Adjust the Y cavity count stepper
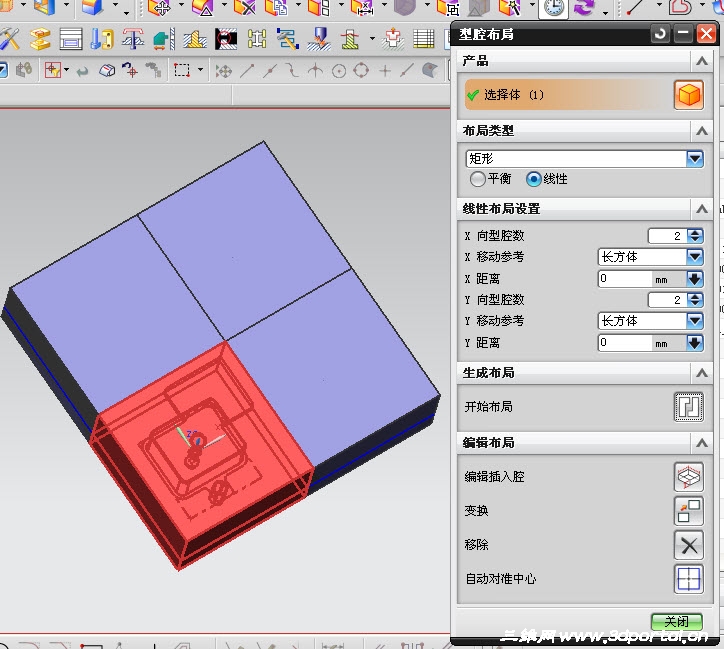724x649 pixels. tap(695, 300)
